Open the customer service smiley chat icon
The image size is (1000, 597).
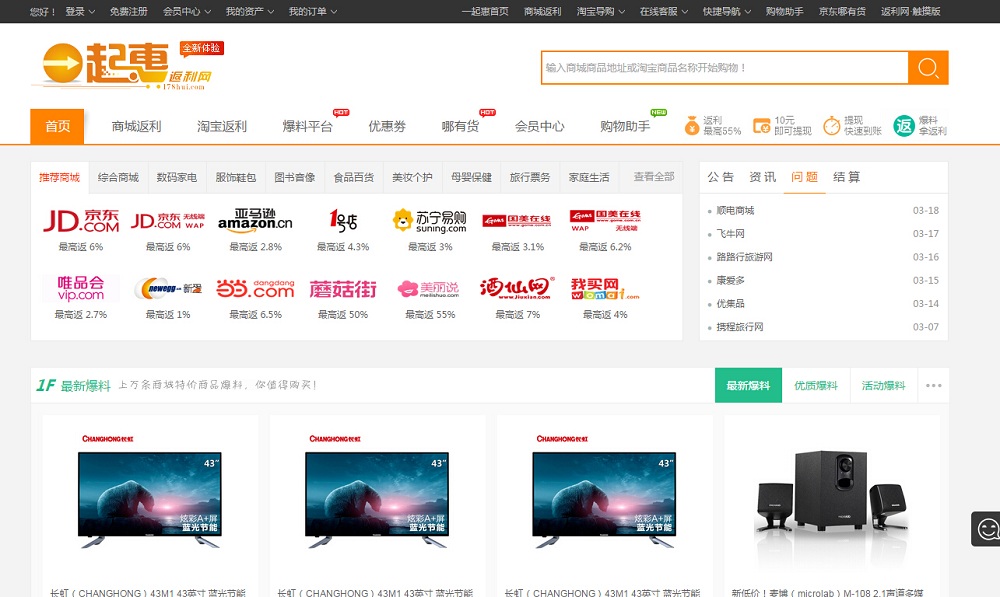[x=988, y=529]
